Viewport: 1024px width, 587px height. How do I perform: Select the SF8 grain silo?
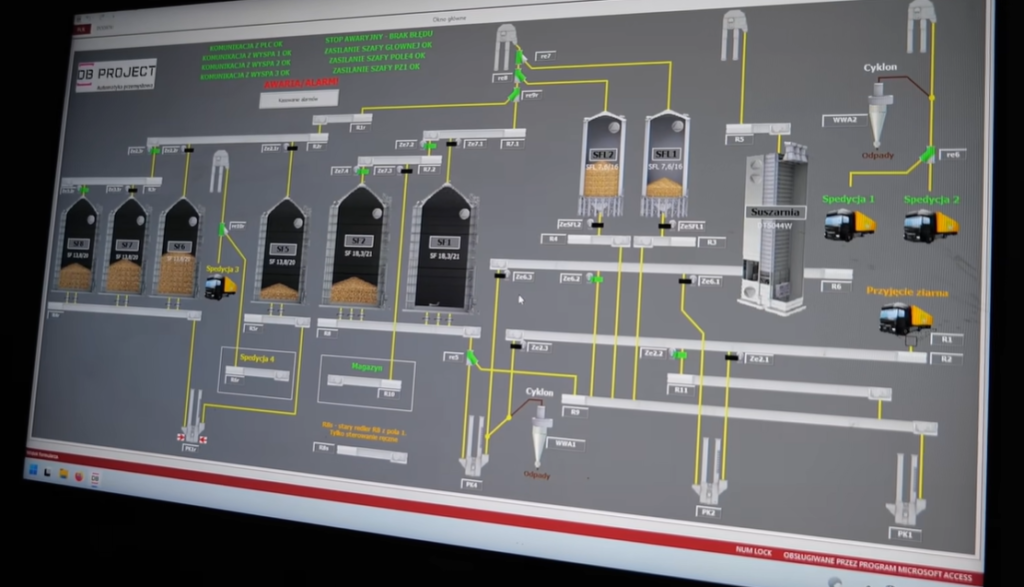(x=78, y=245)
